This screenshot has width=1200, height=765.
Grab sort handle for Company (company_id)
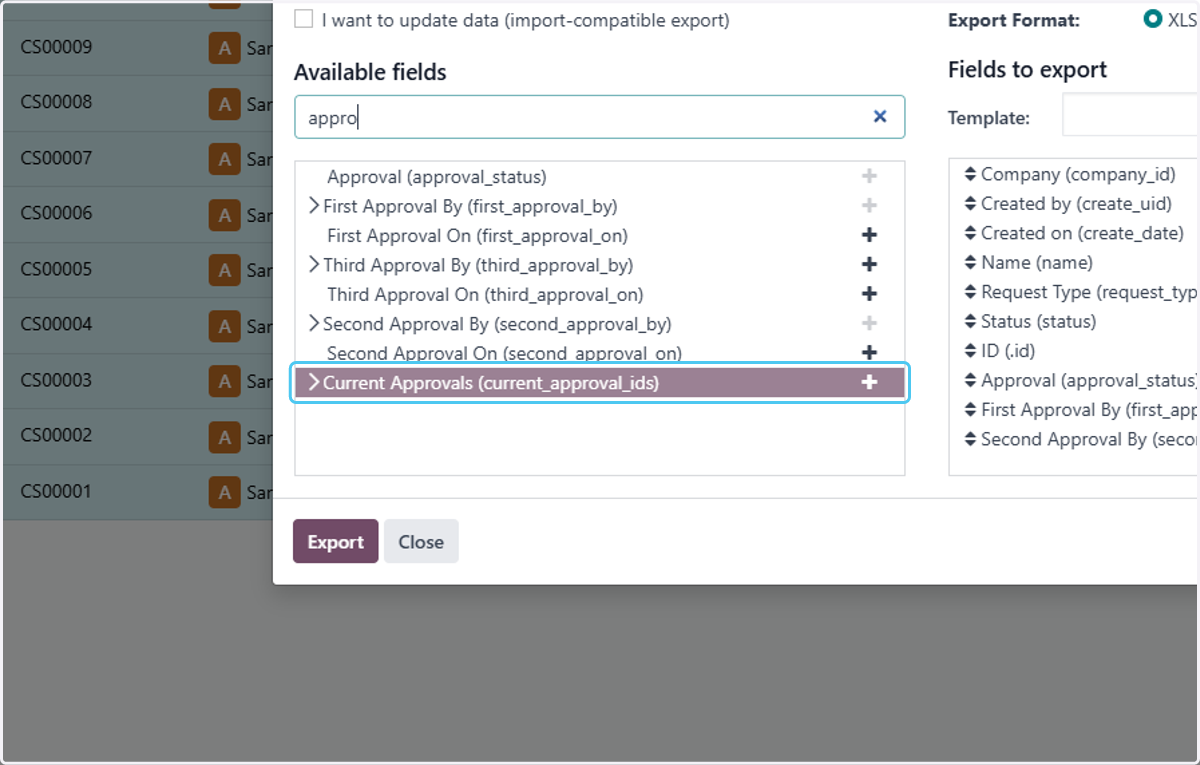pos(970,174)
